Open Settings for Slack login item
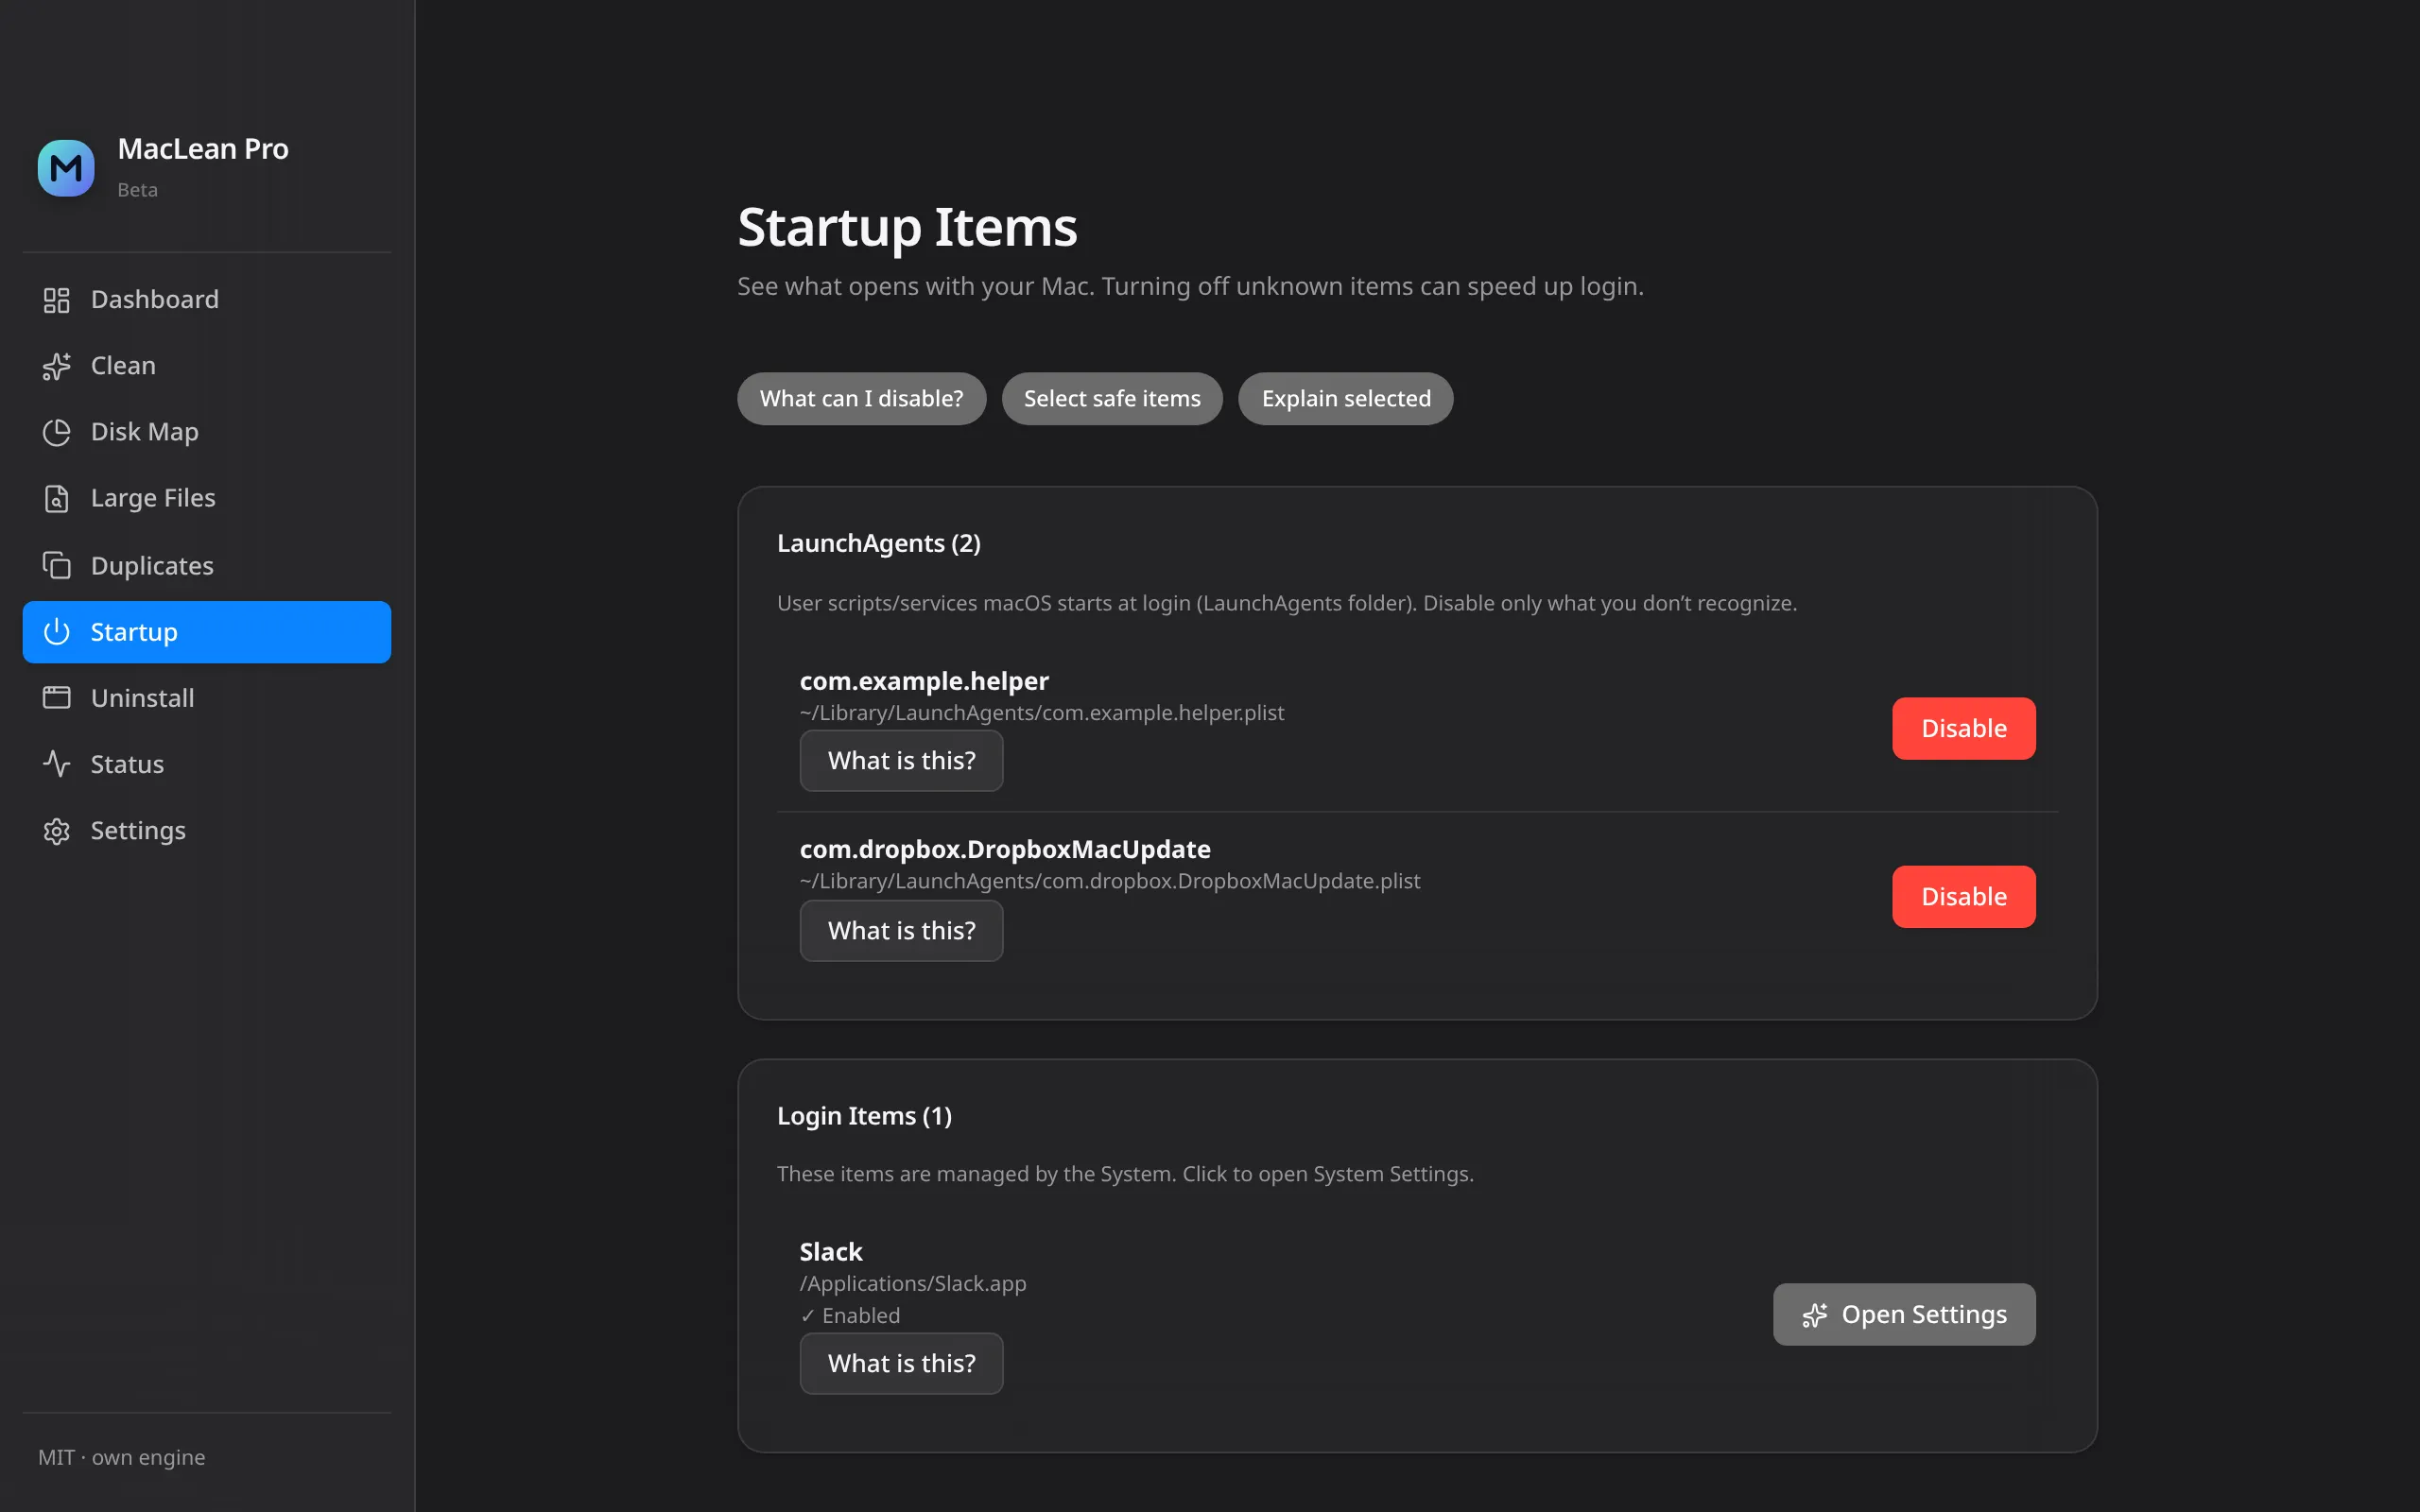 tap(1904, 1315)
